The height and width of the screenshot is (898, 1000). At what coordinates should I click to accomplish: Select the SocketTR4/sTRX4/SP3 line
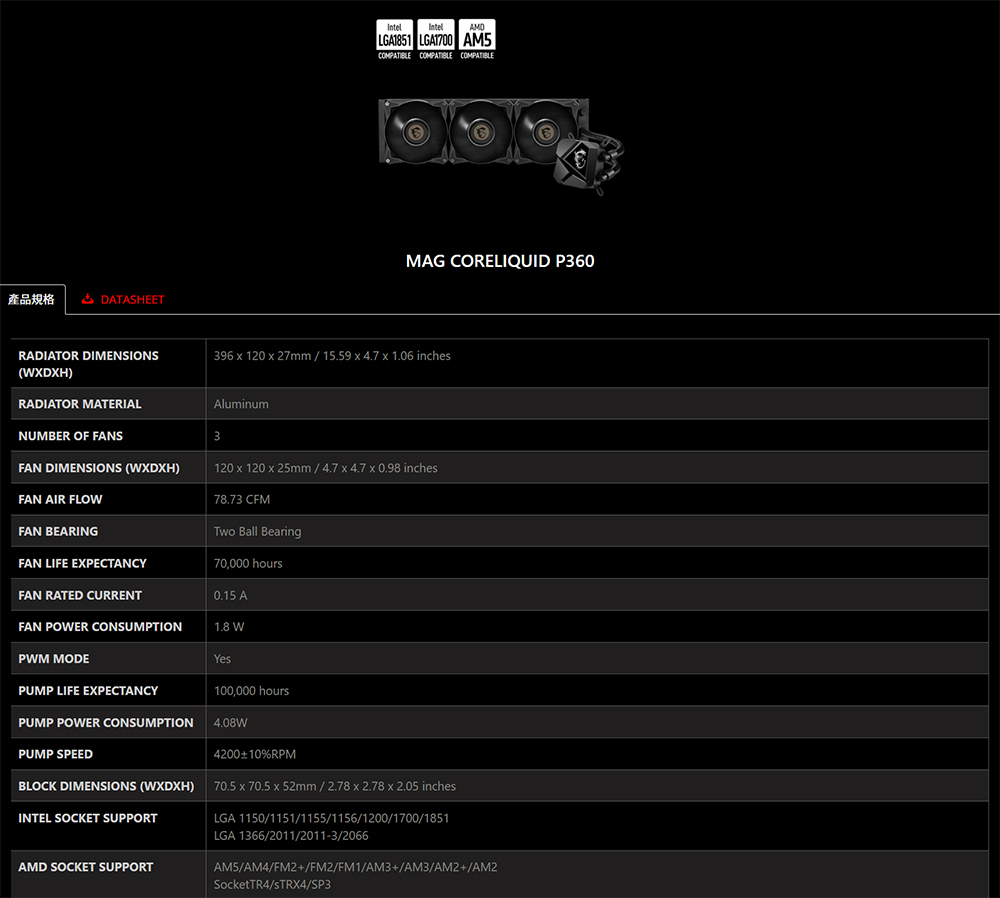pos(272,885)
